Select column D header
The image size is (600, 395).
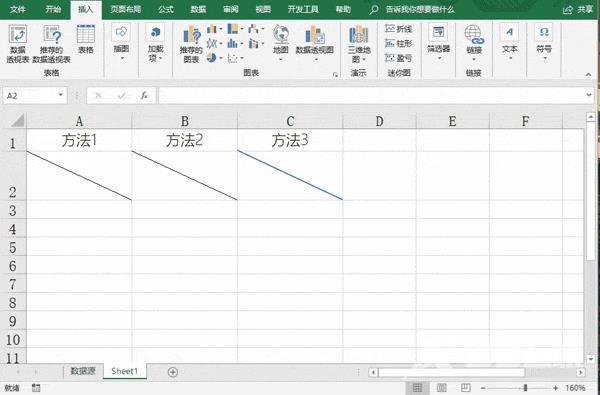379,121
